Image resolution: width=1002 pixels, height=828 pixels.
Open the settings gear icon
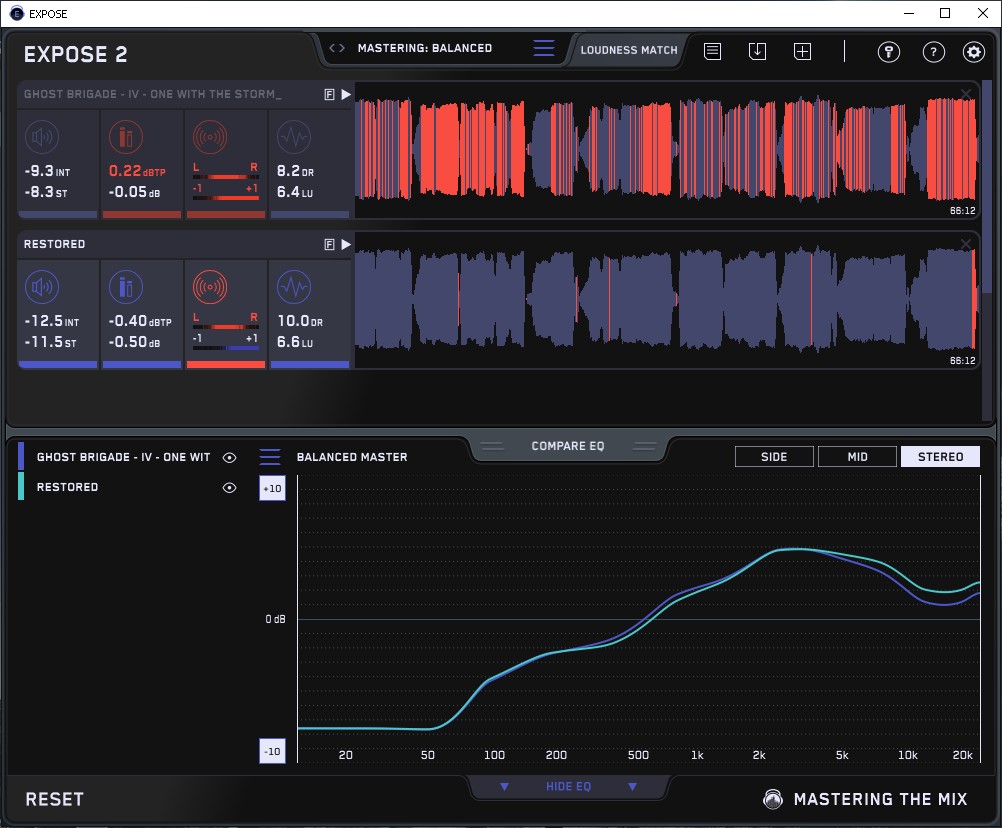(974, 52)
